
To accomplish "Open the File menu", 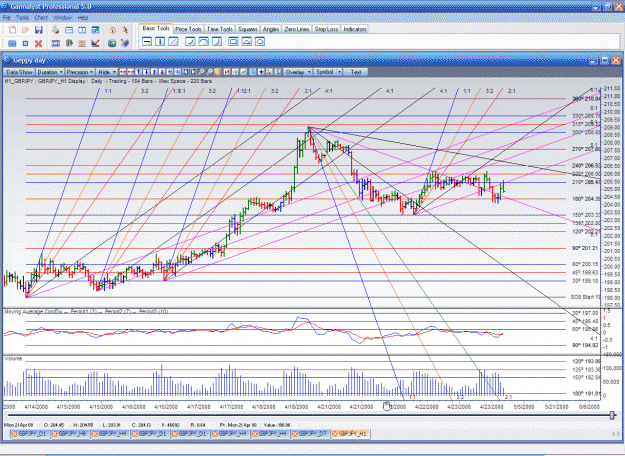I will pyautogui.click(x=6, y=18).
